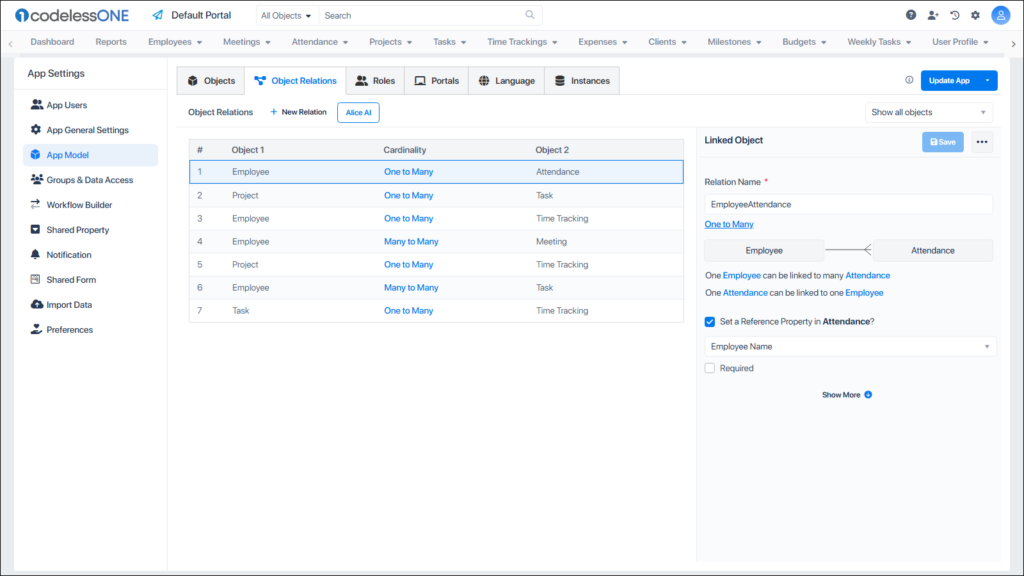Click the info icon beside Update App

tap(909, 80)
